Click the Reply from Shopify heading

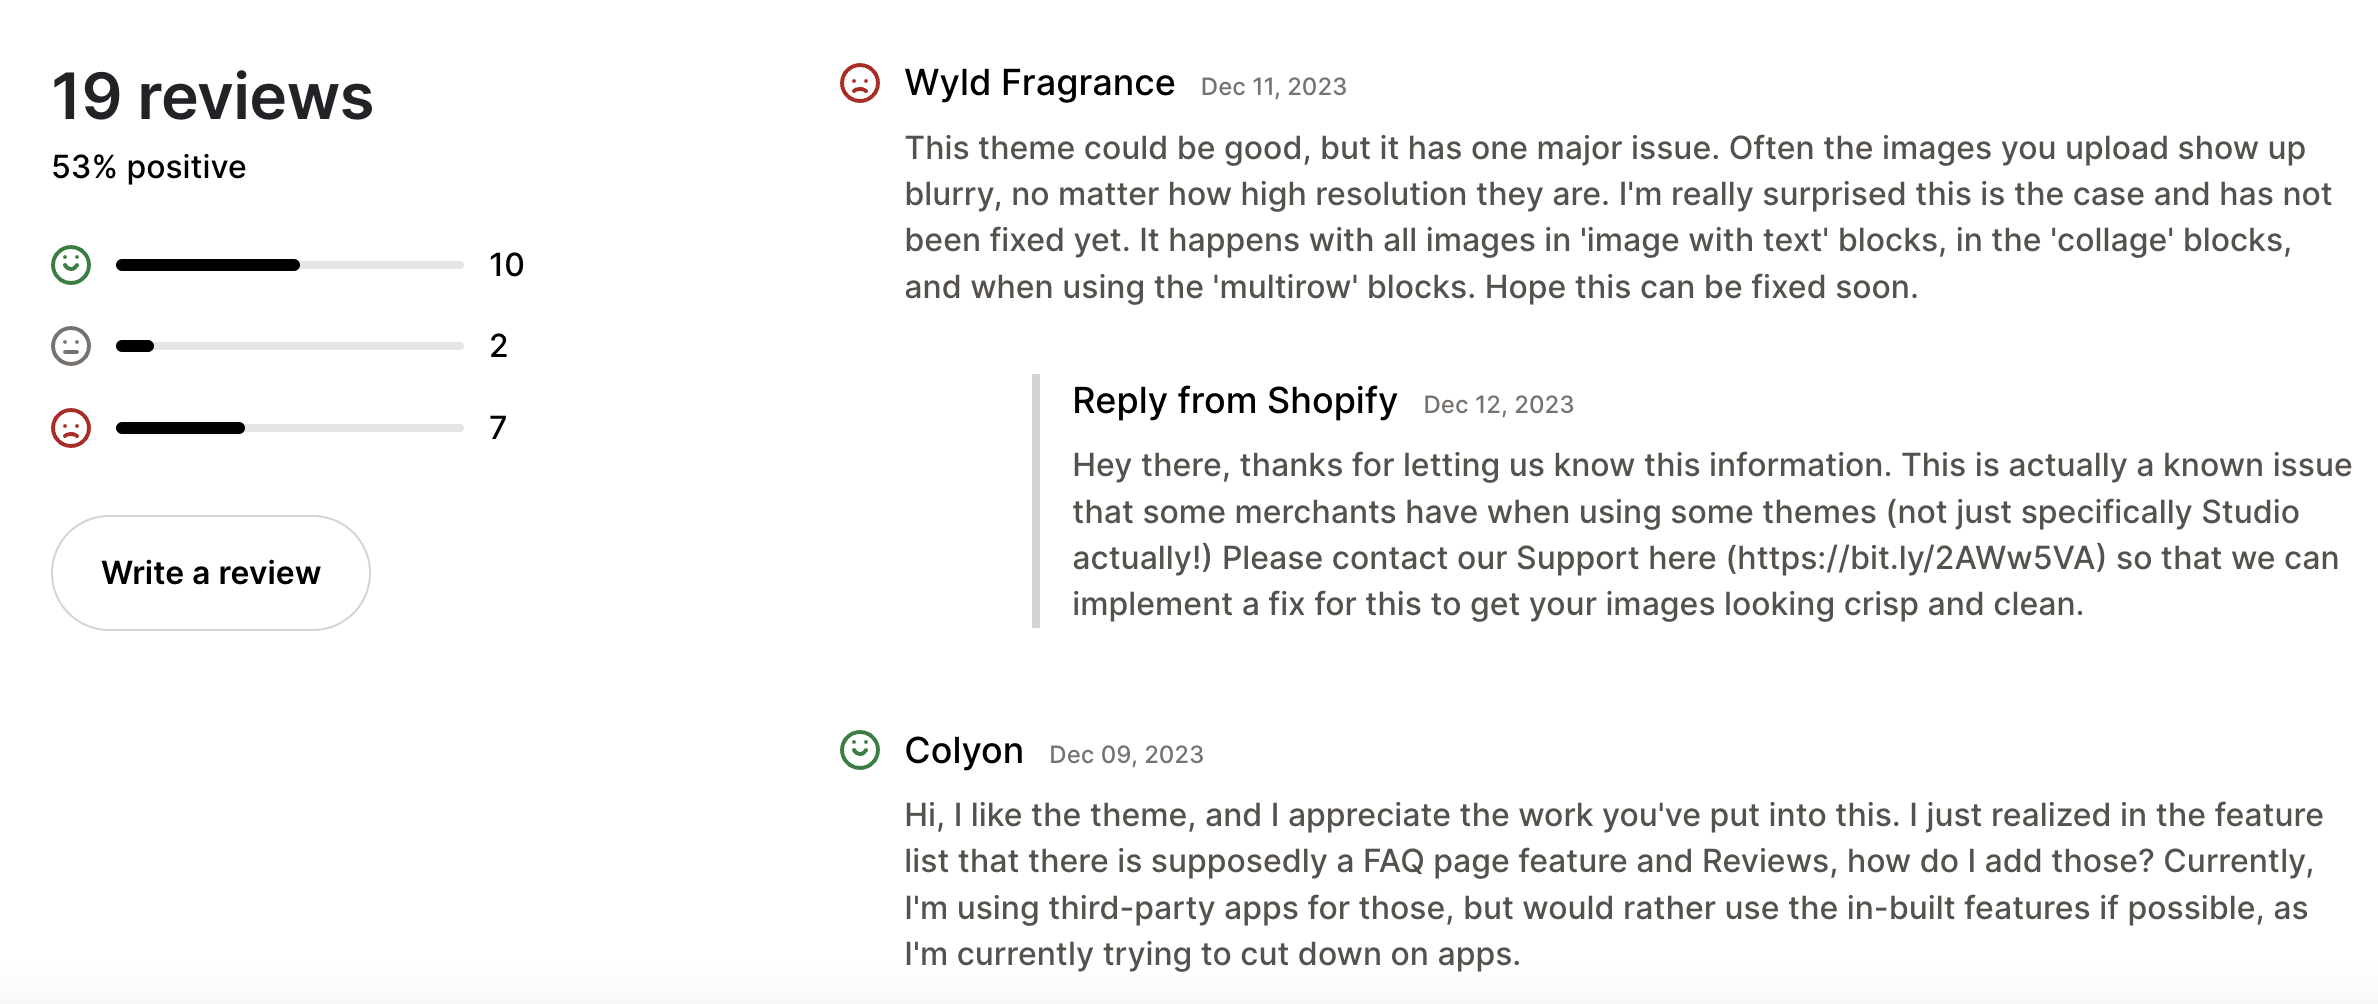1234,400
